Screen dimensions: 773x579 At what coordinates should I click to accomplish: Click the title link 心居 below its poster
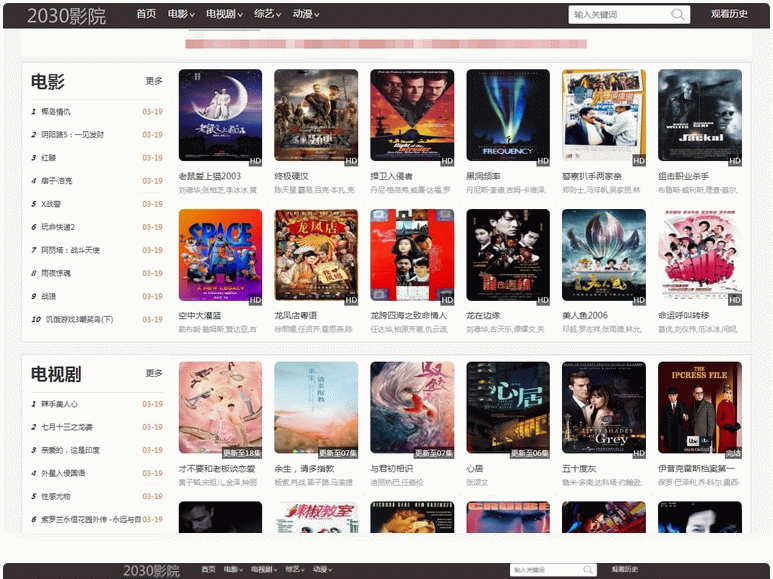[475, 469]
